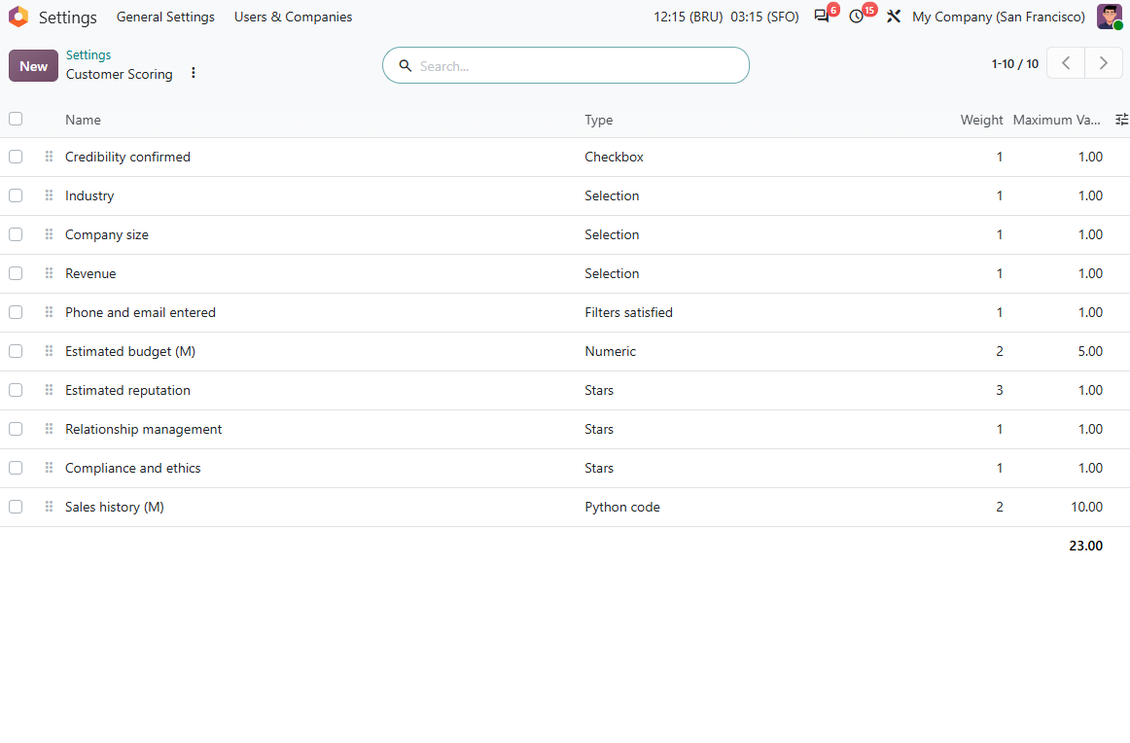This screenshot has height=743, width=1130.
Task: Open the Users & Companies menu
Action: coord(293,17)
